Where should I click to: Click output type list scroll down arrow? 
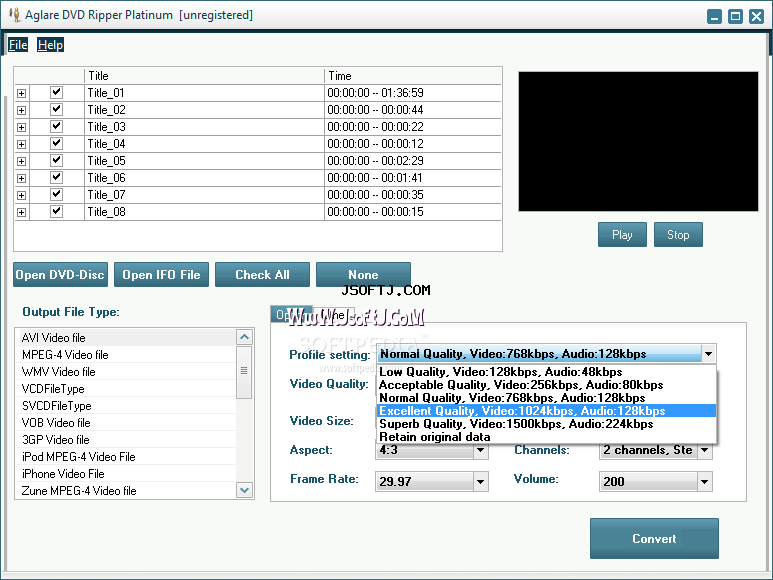click(x=245, y=490)
